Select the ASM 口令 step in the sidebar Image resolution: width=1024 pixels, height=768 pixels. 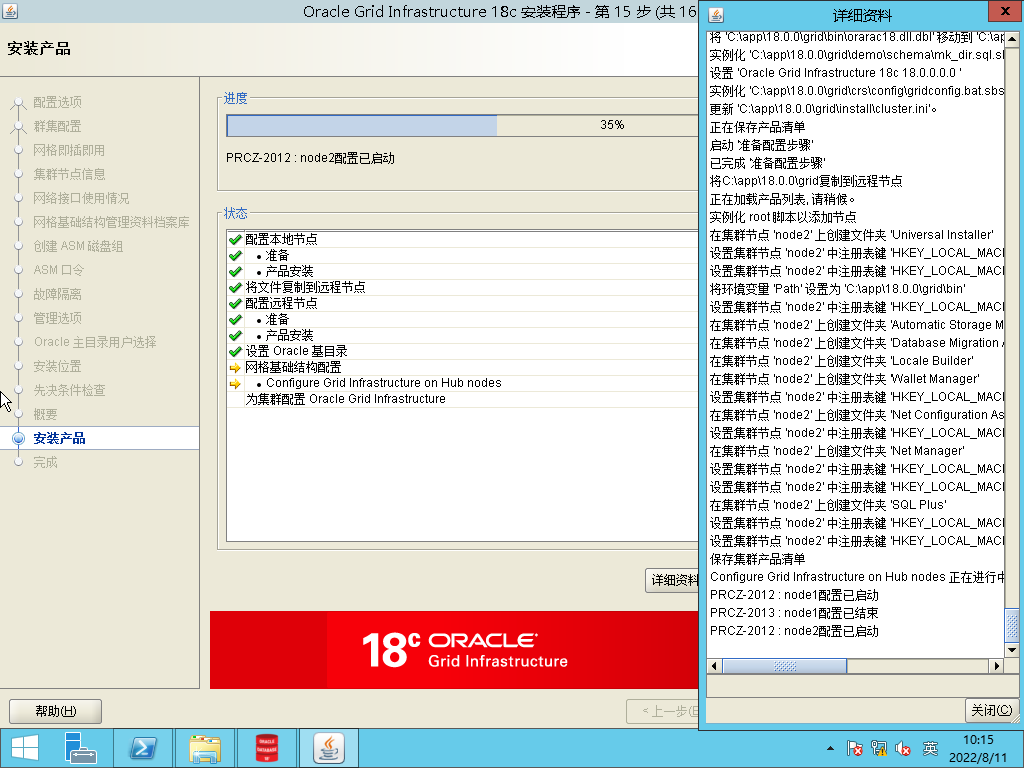coord(58,270)
